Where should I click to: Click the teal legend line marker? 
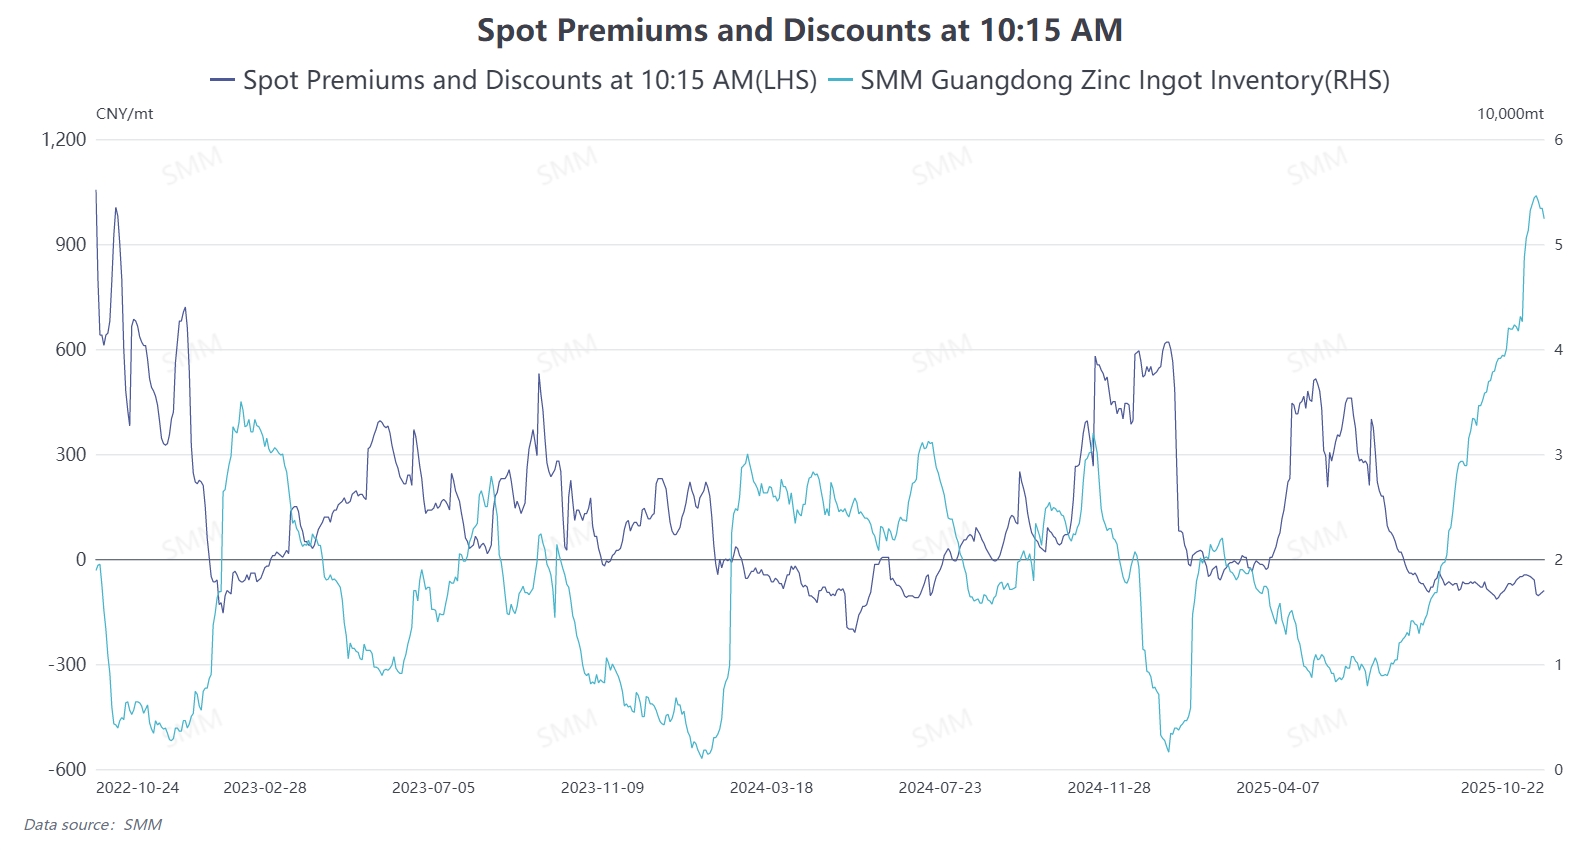tap(841, 80)
